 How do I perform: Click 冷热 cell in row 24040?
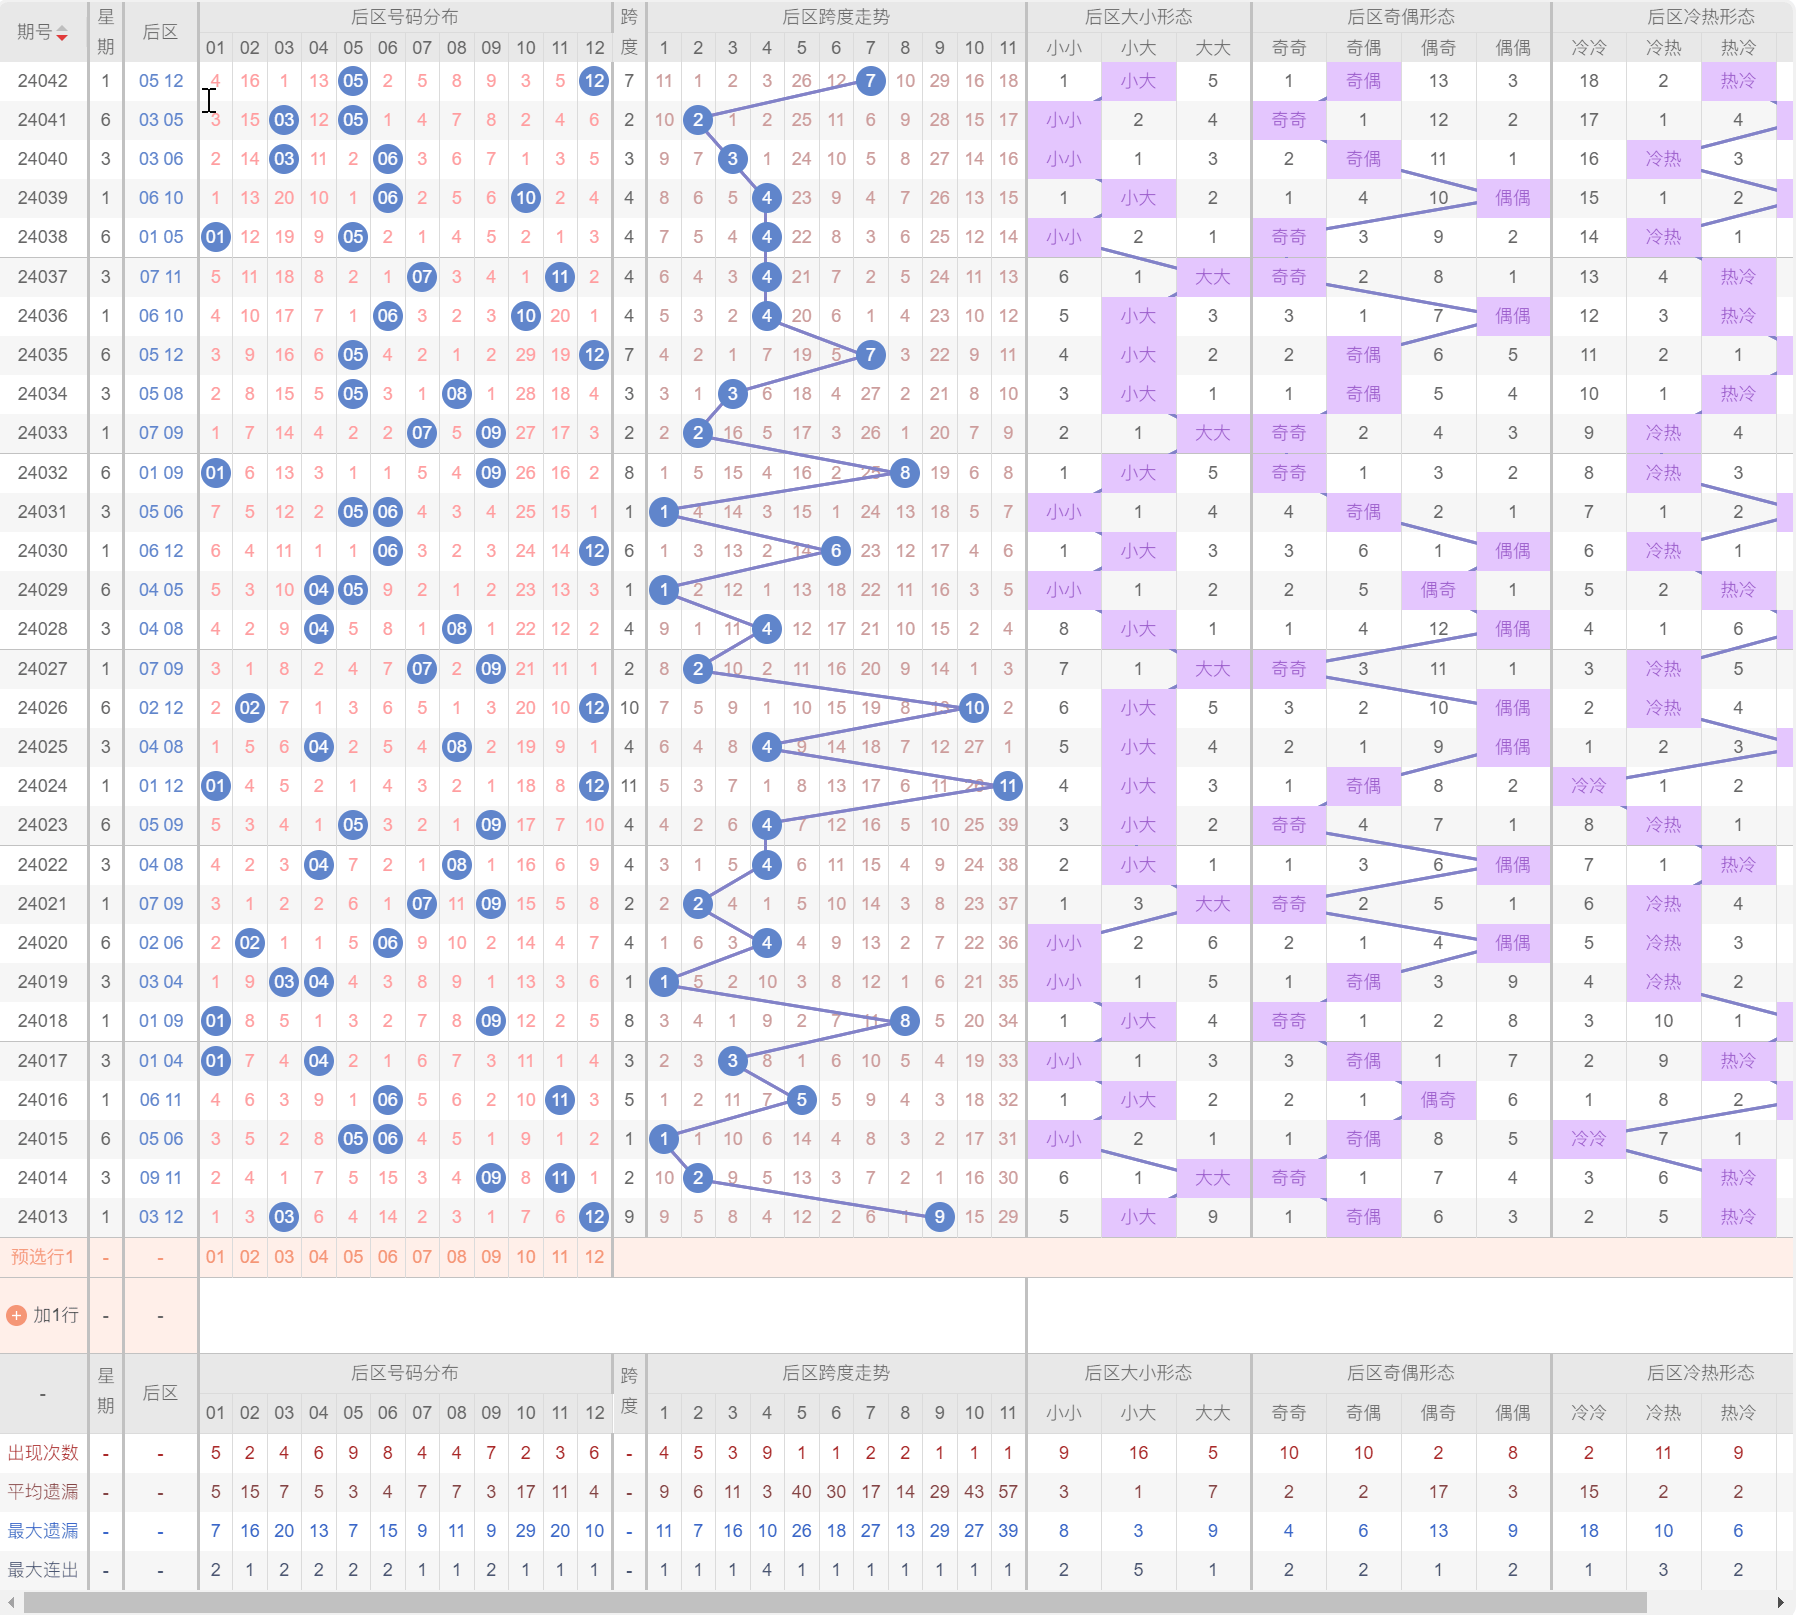pyautogui.click(x=1663, y=159)
